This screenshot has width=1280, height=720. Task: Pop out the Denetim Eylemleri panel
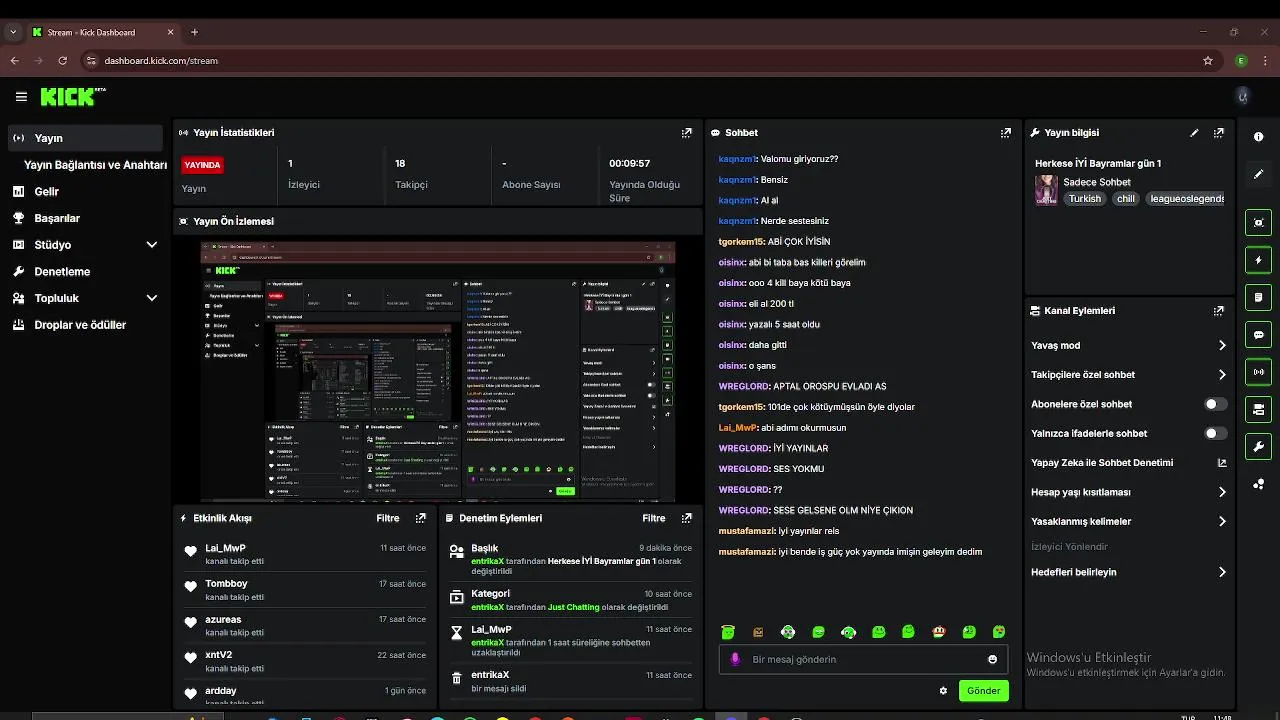[686, 518]
